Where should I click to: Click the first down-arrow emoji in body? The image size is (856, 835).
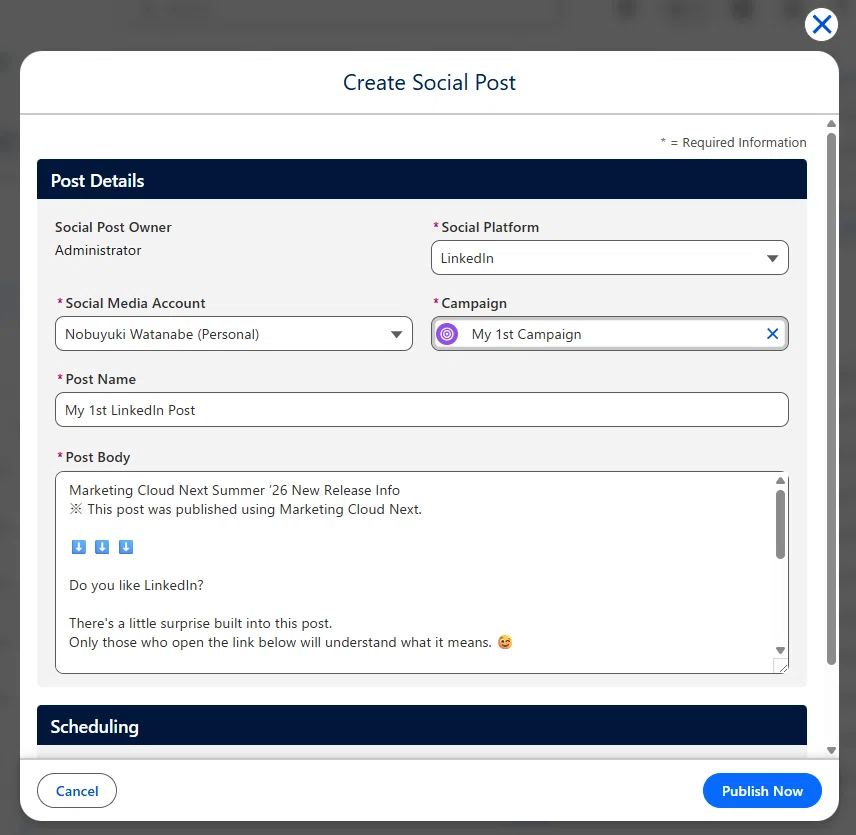click(x=79, y=547)
